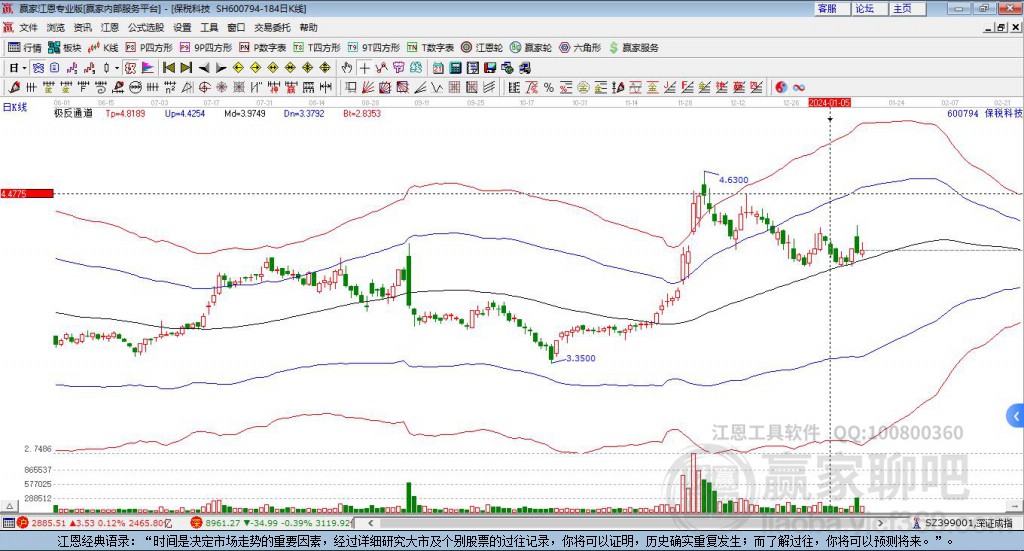Open the 9P四方形 tool
The width and height of the screenshot is (1024, 551).
[206, 48]
